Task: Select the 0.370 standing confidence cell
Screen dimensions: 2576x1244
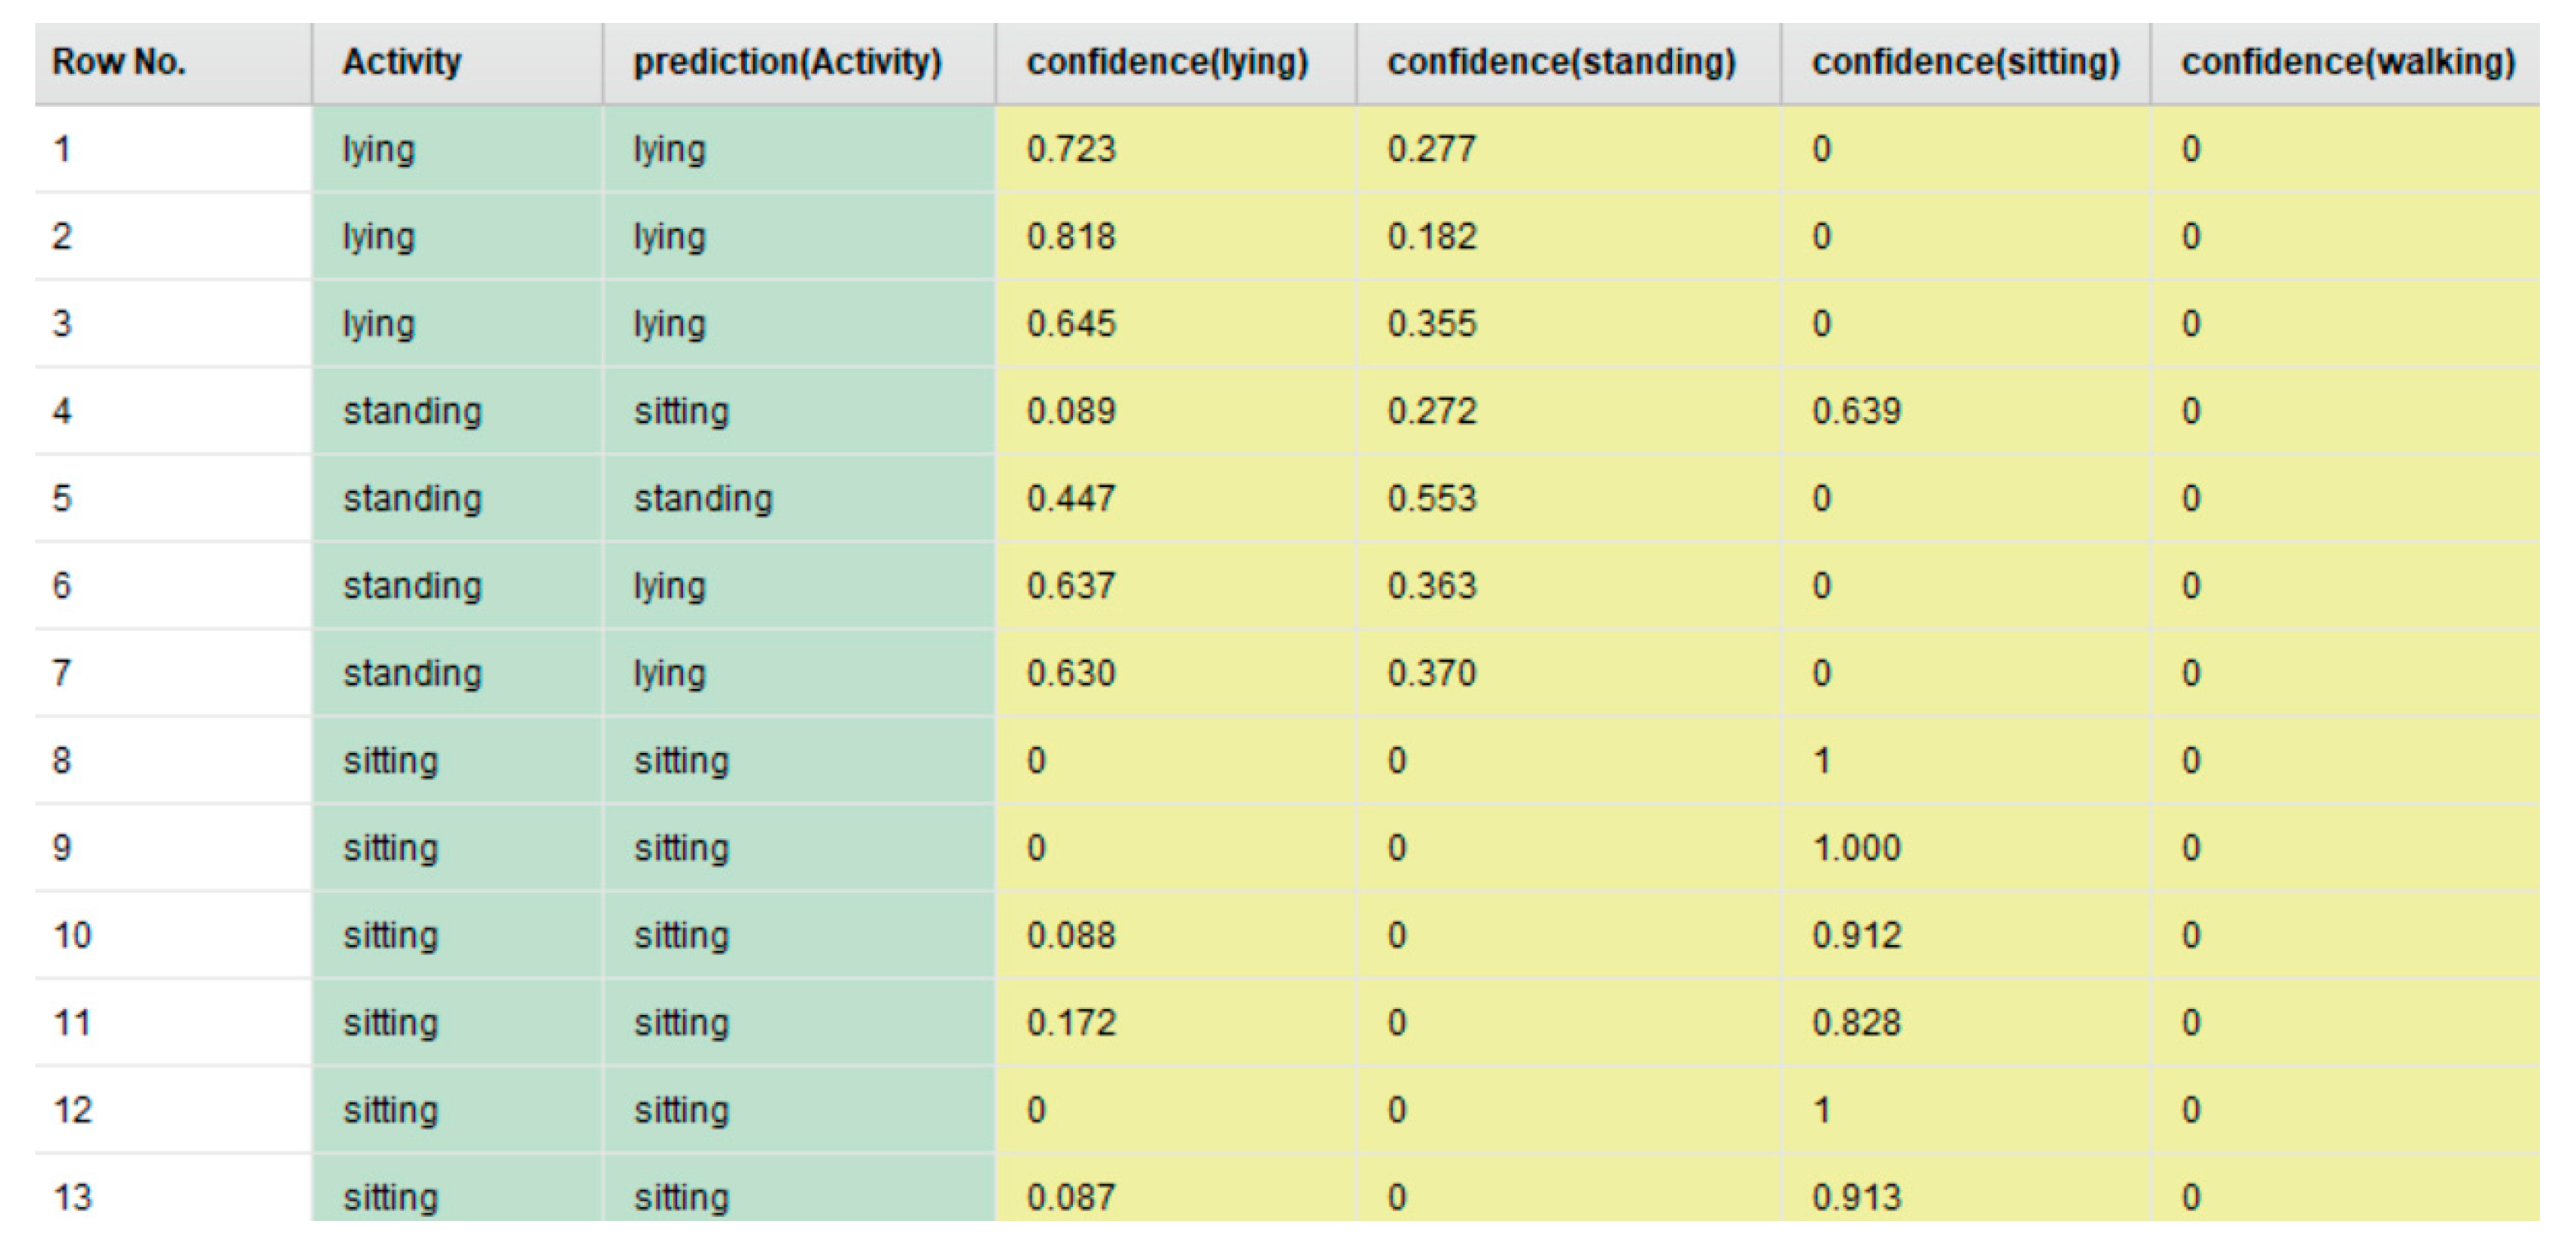Action: [x=1431, y=673]
